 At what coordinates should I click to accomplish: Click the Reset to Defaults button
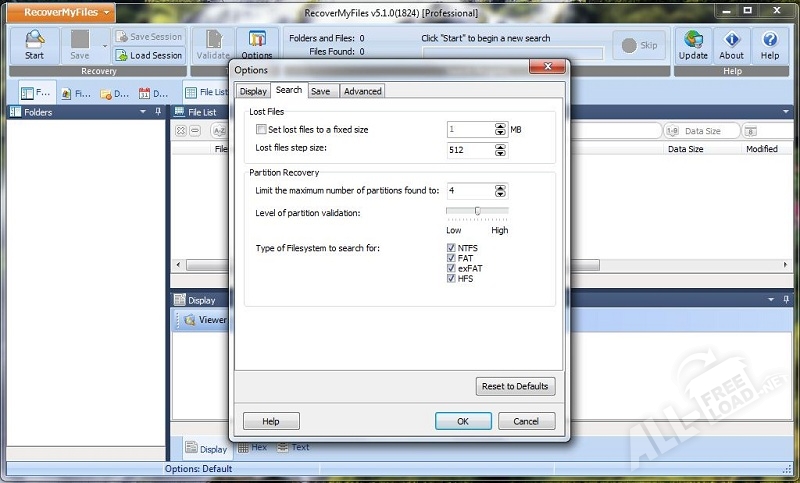515,386
